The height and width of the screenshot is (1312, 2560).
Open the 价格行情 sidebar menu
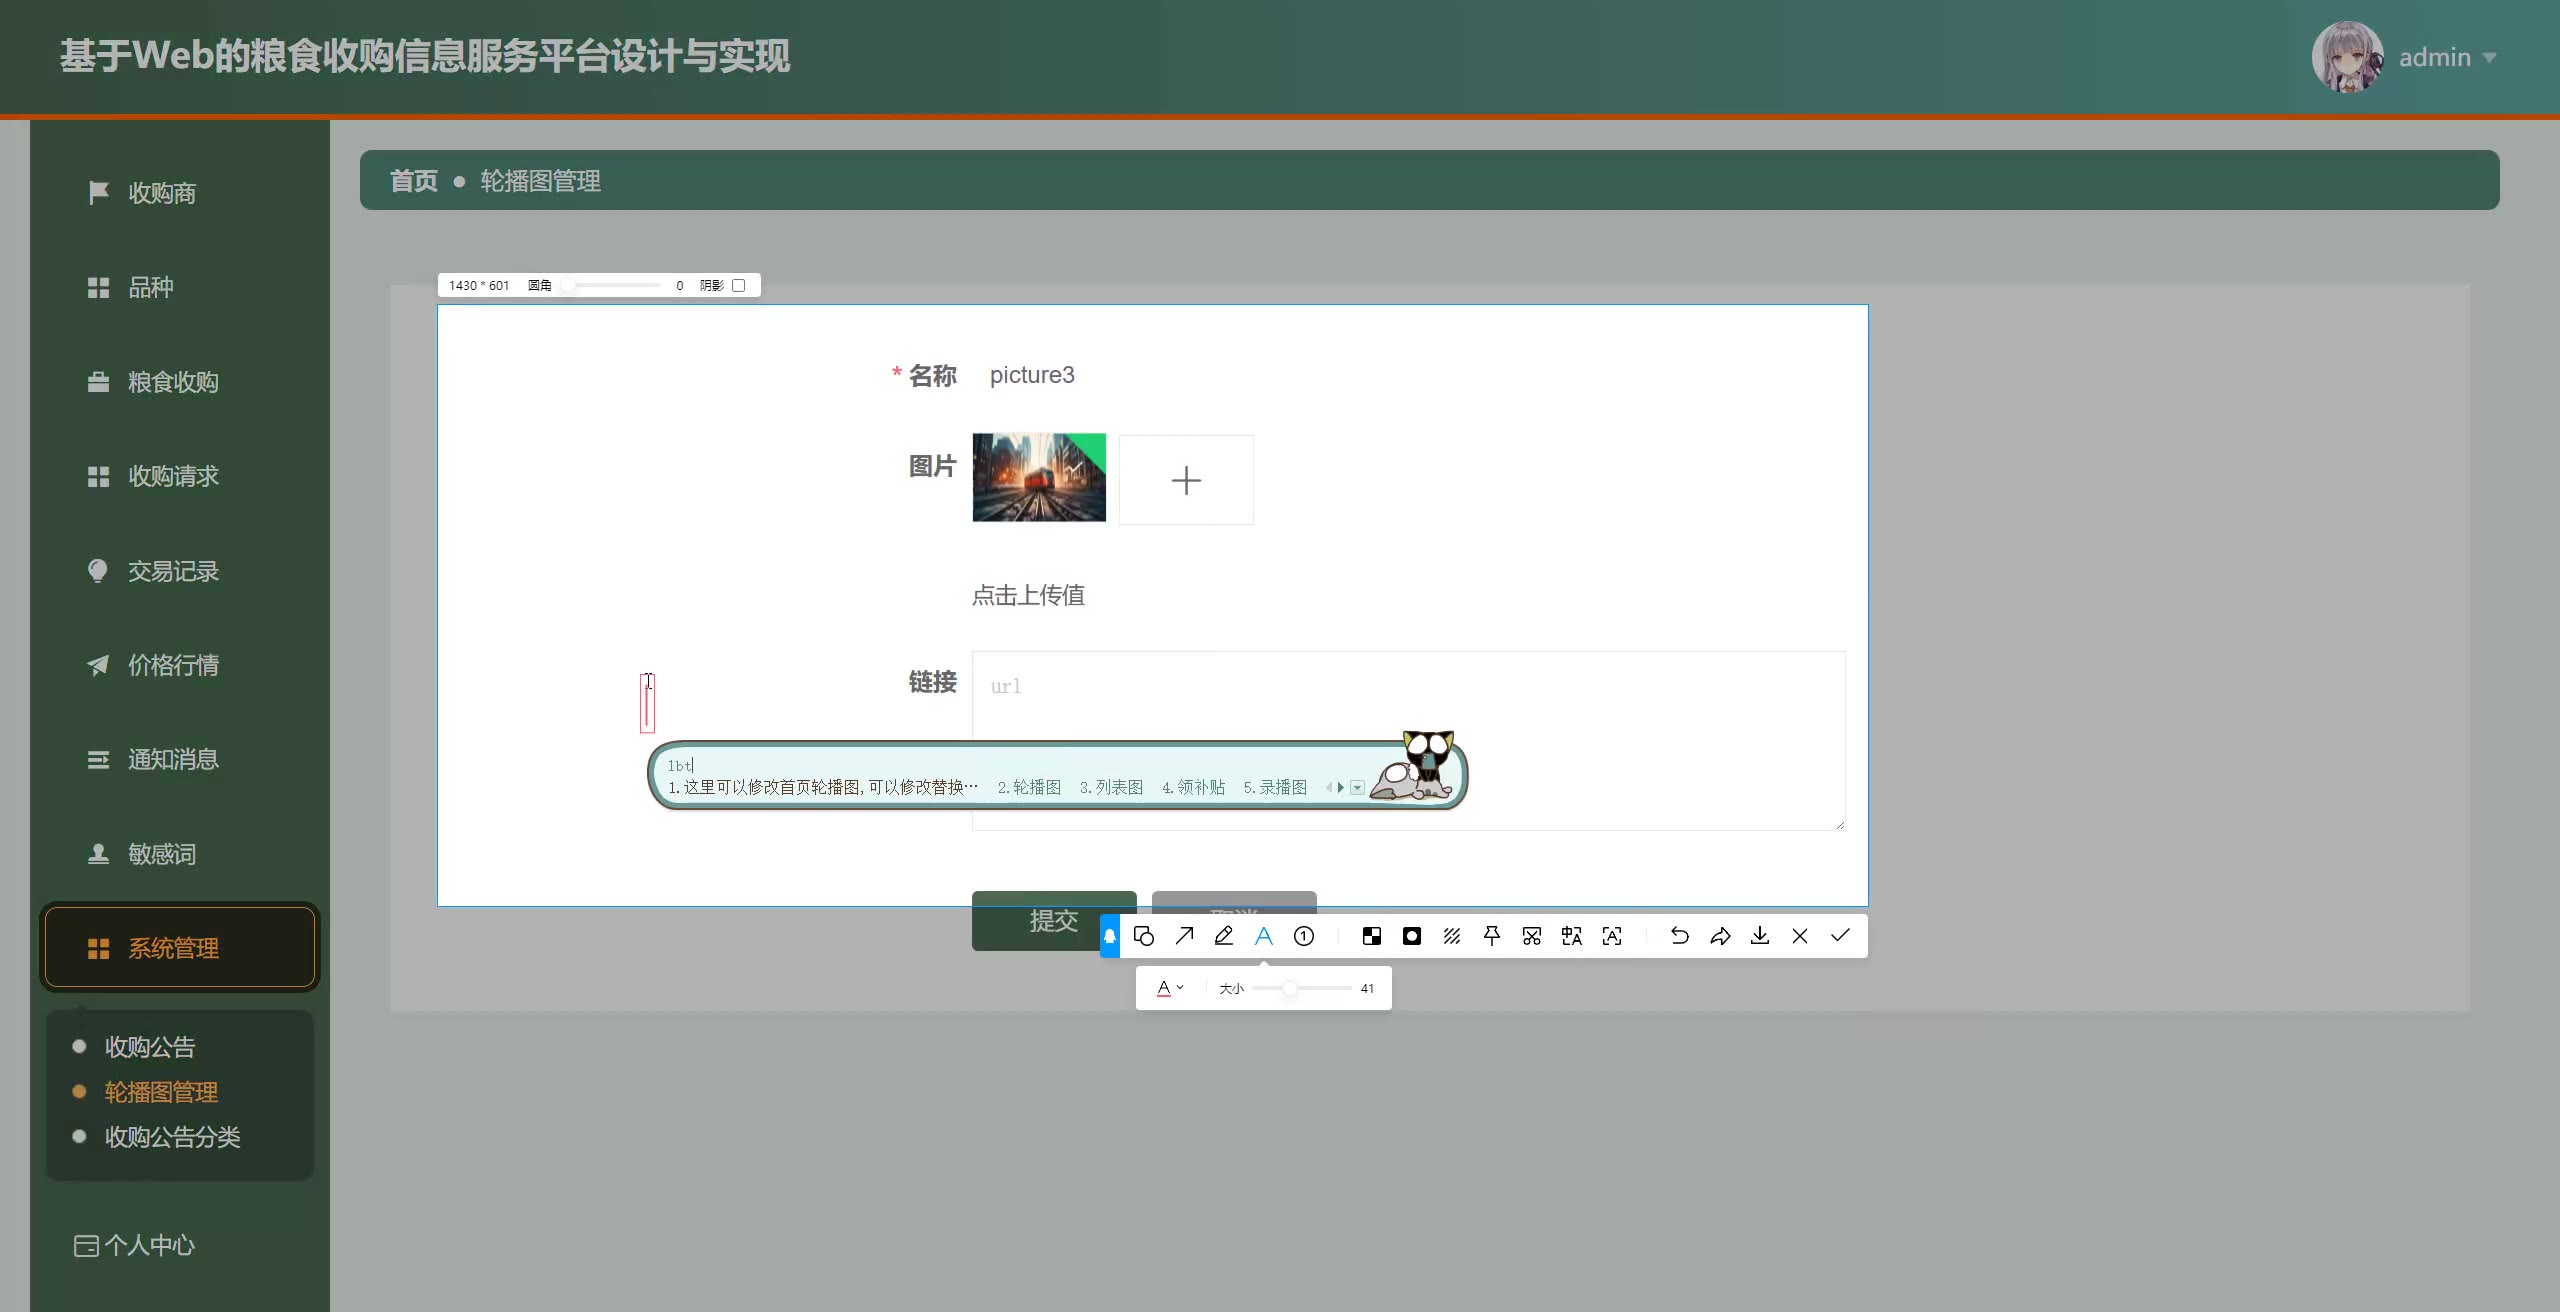(173, 665)
